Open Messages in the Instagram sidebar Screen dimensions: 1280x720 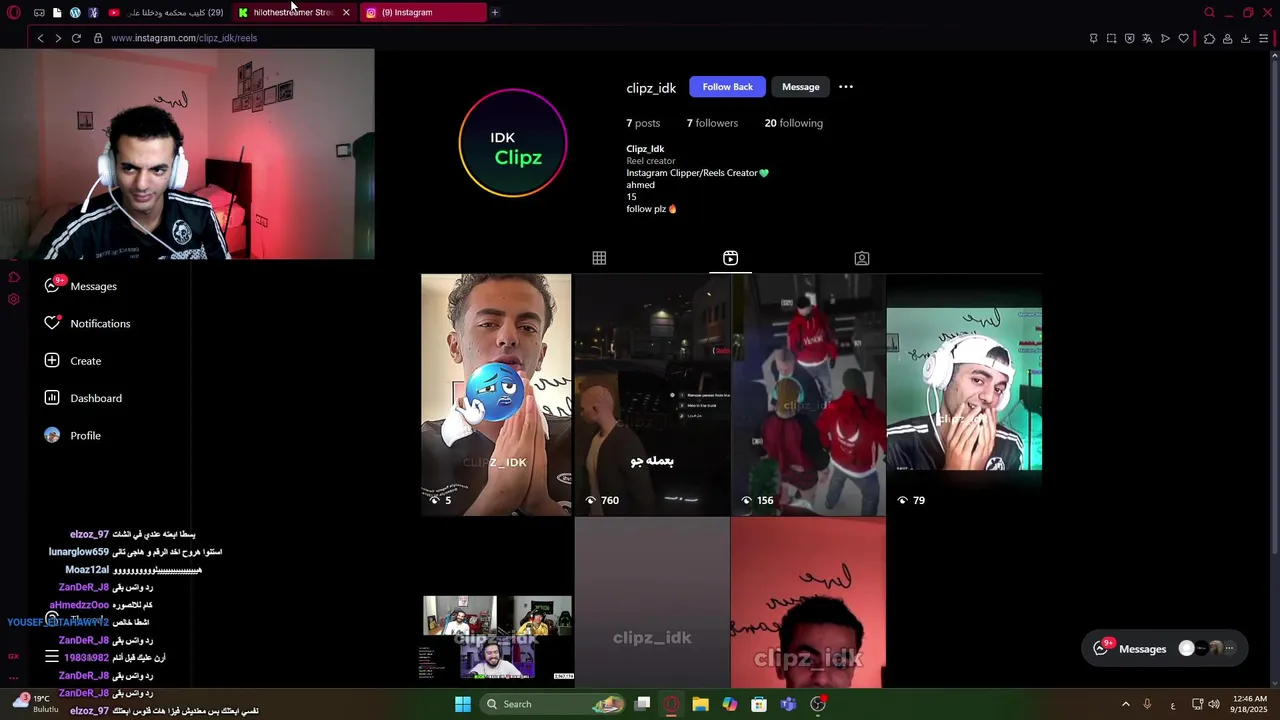[x=81, y=286]
